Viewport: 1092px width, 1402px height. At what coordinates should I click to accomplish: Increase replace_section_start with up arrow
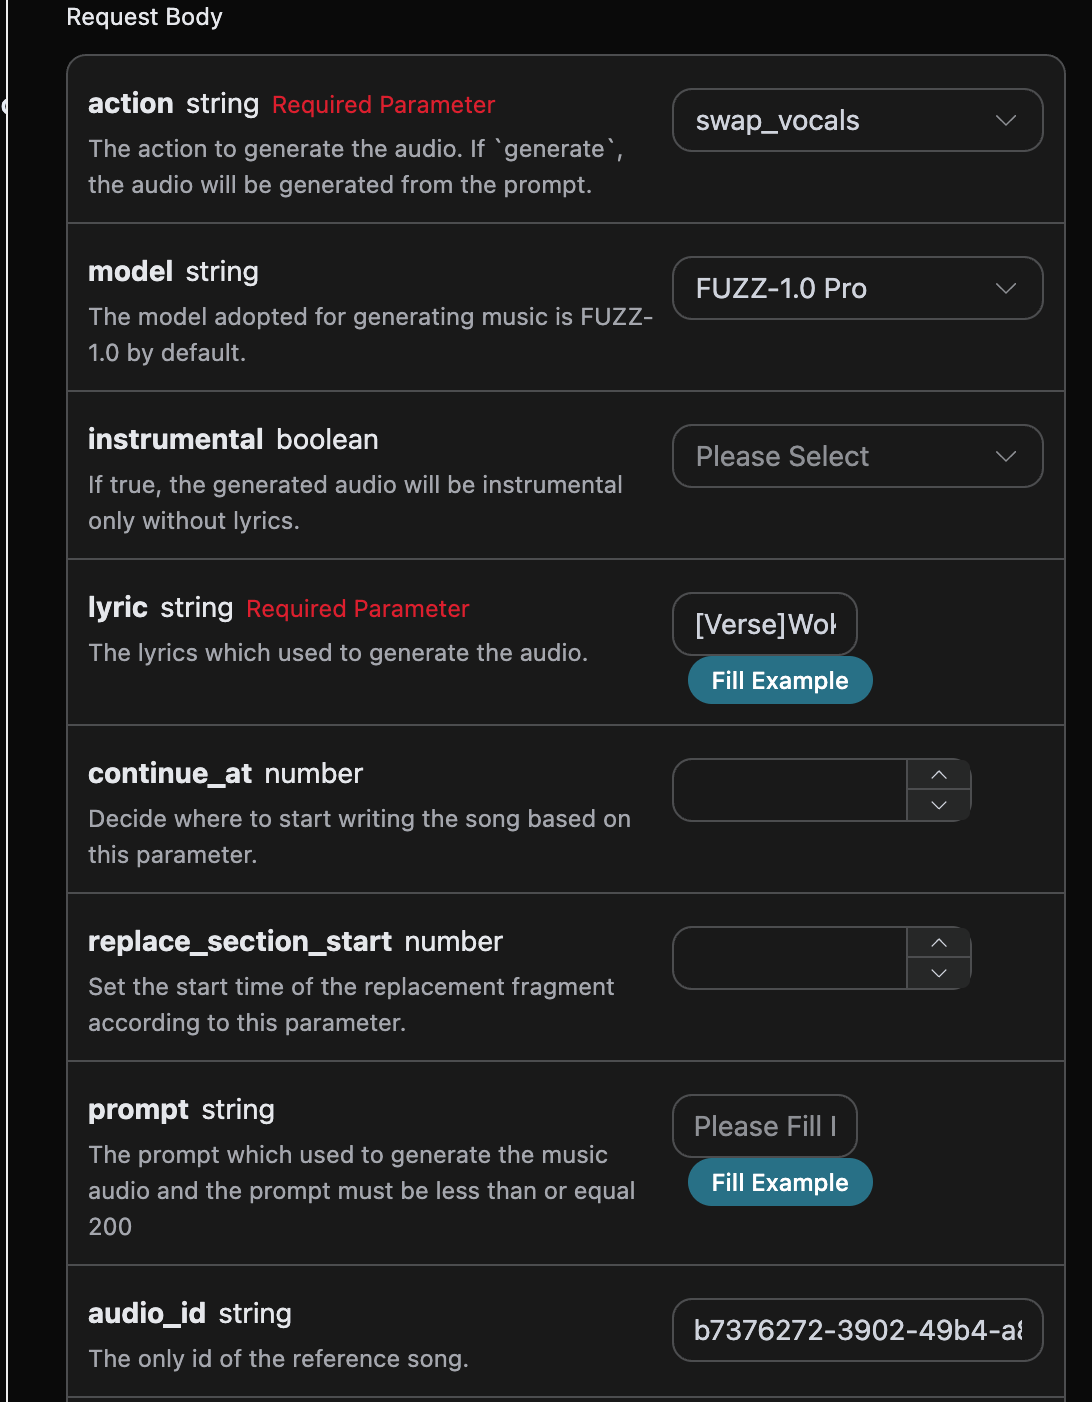coord(939,943)
